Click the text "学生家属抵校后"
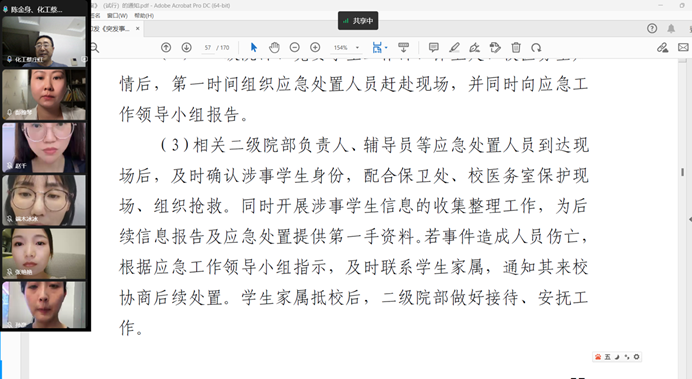692x379 pixels. click(301, 297)
